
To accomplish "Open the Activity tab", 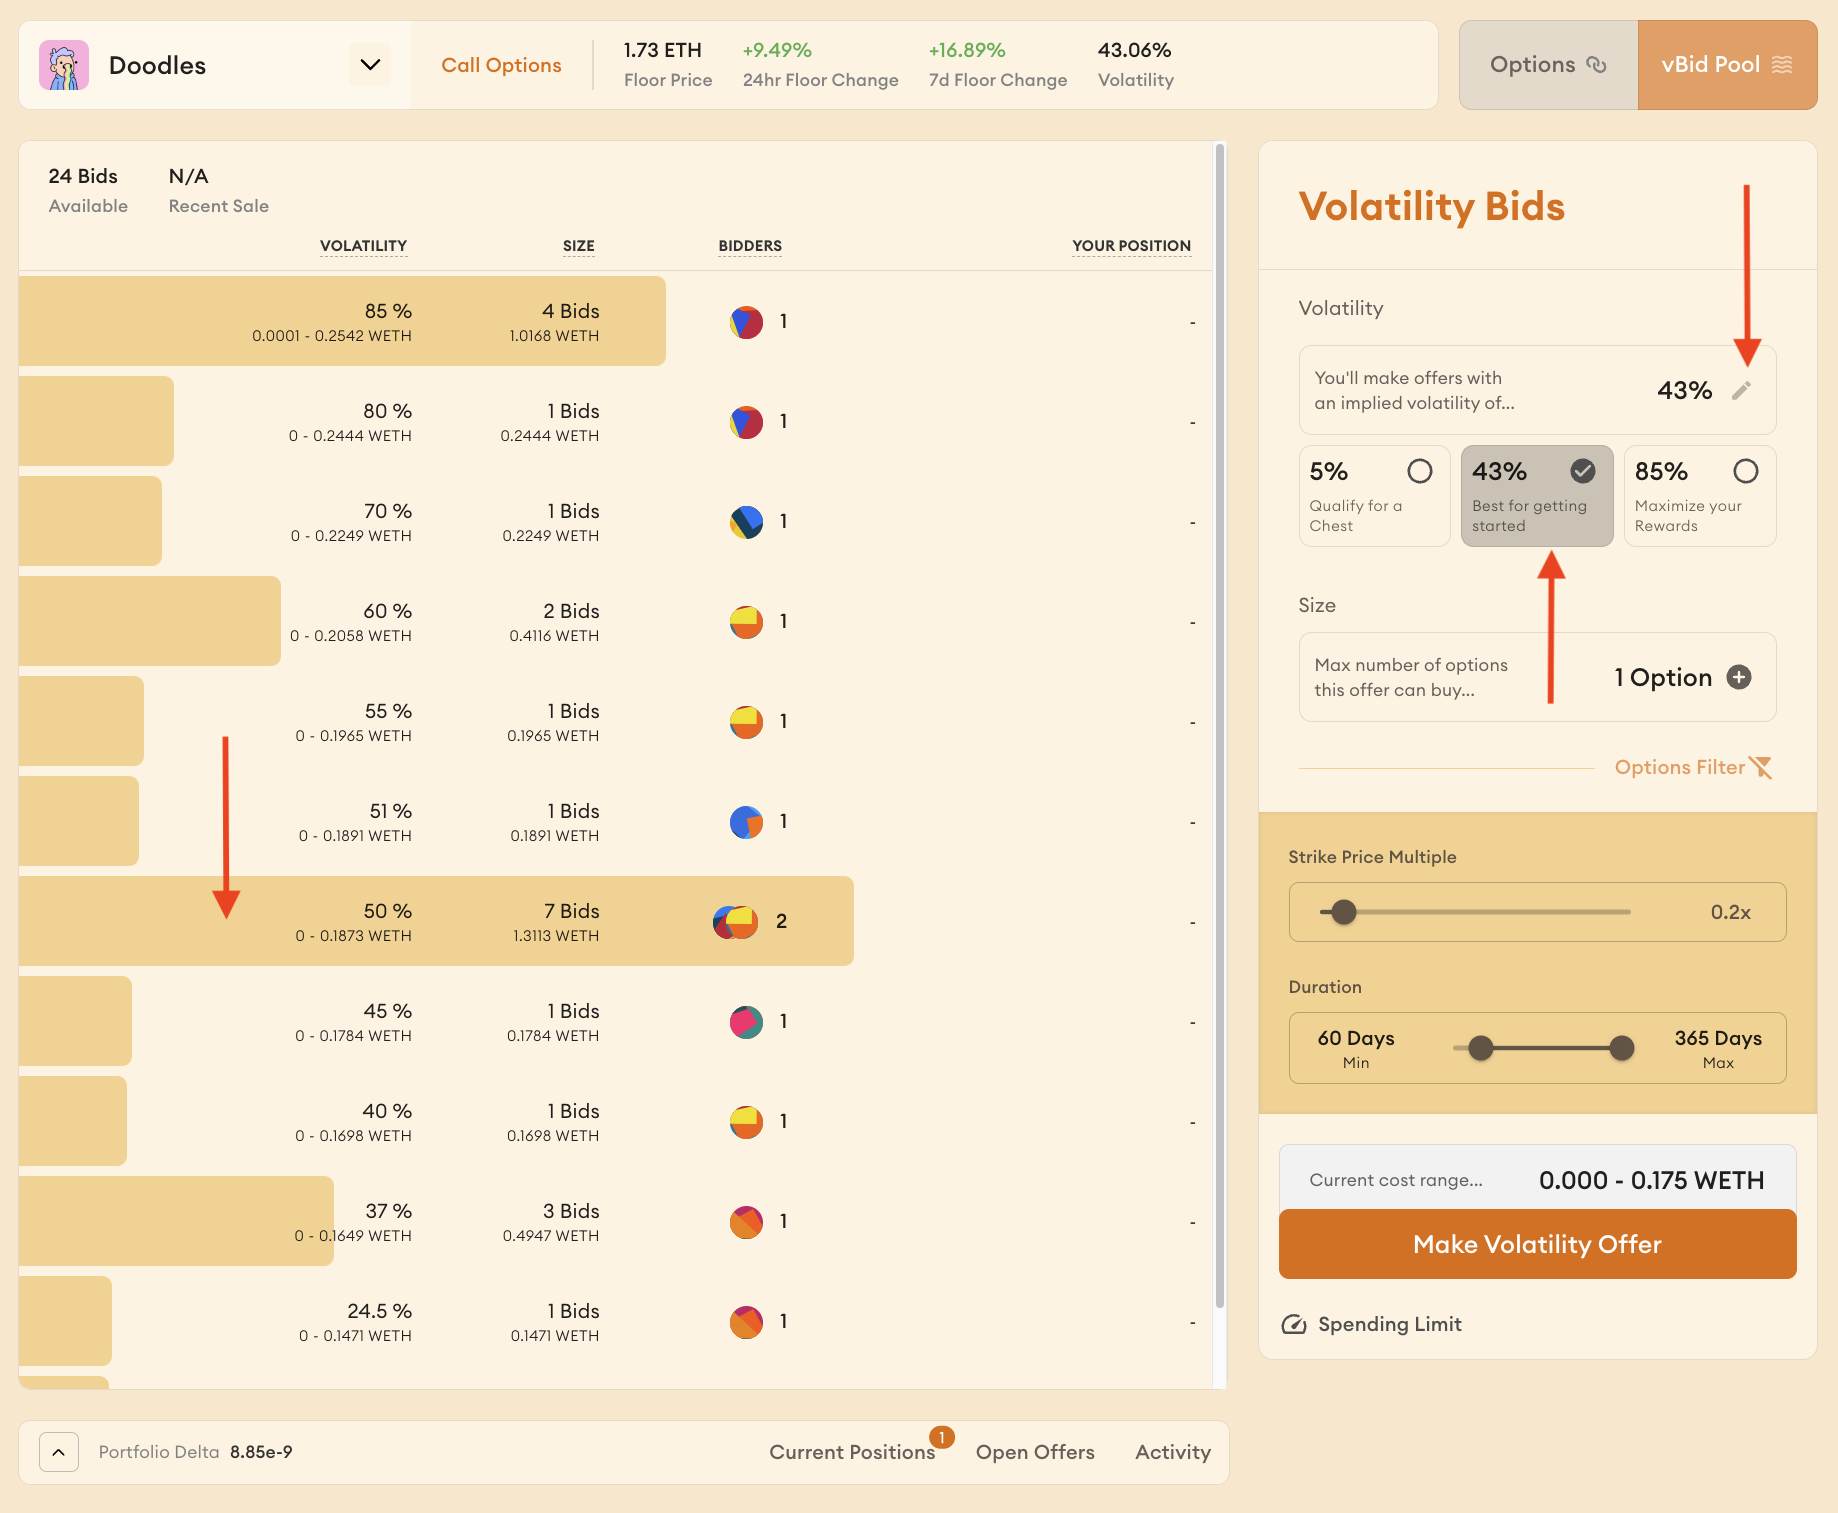I will click(1173, 1452).
